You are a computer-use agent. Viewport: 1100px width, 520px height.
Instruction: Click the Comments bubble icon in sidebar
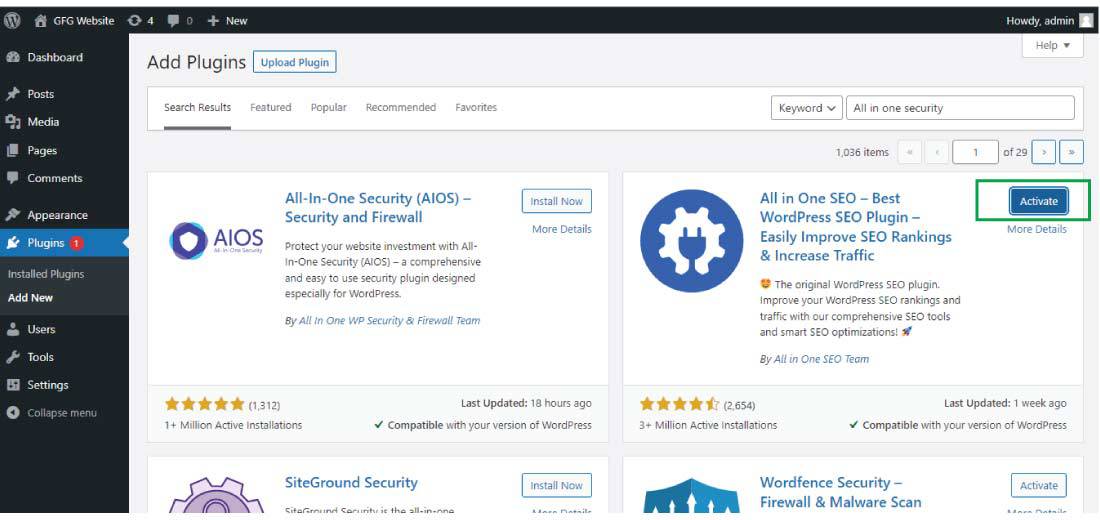tap(13, 178)
